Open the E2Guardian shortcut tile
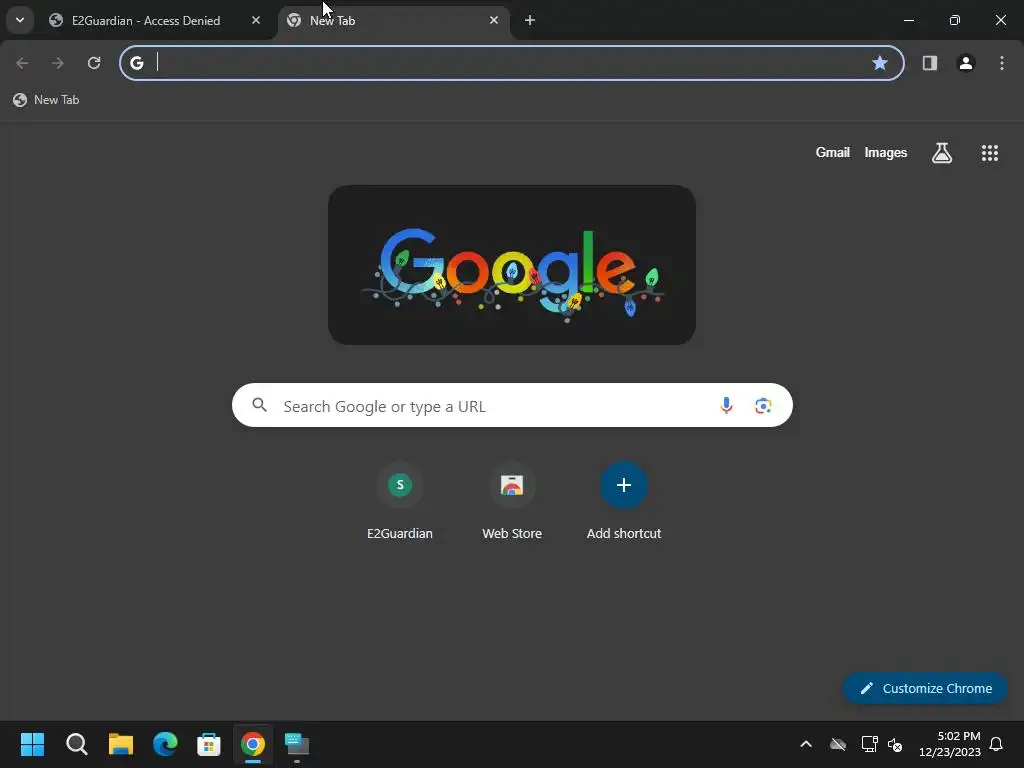The image size is (1024, 768). tap(400, 502)
